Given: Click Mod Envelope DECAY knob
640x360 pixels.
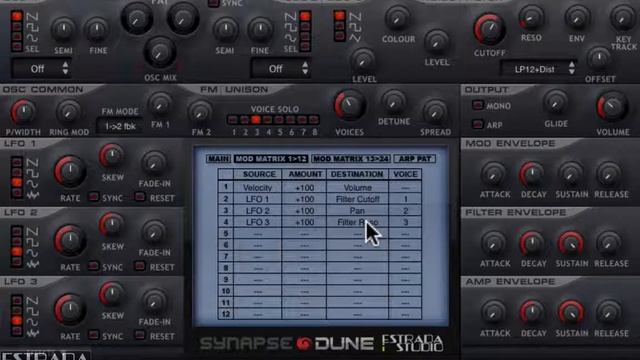Looking at the screenshot, I should pos(532,174).
